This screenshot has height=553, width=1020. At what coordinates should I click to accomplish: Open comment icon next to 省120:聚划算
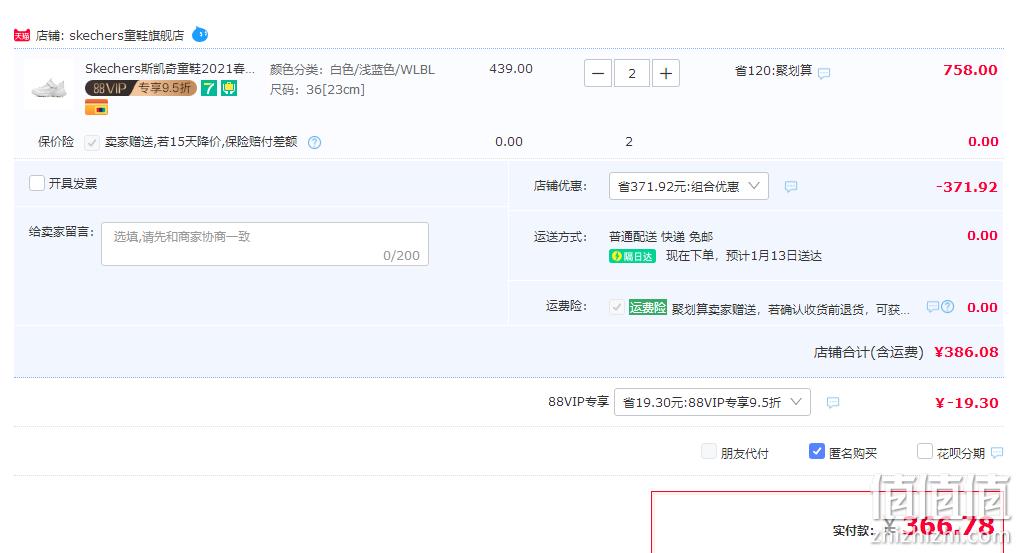click(x=824, y=73)
